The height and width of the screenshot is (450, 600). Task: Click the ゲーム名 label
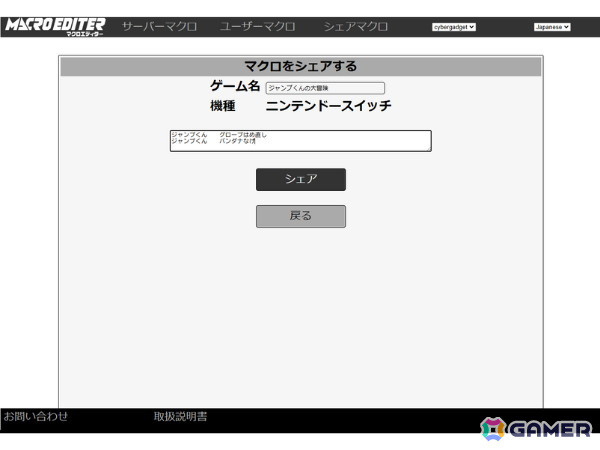pos(235,86)
